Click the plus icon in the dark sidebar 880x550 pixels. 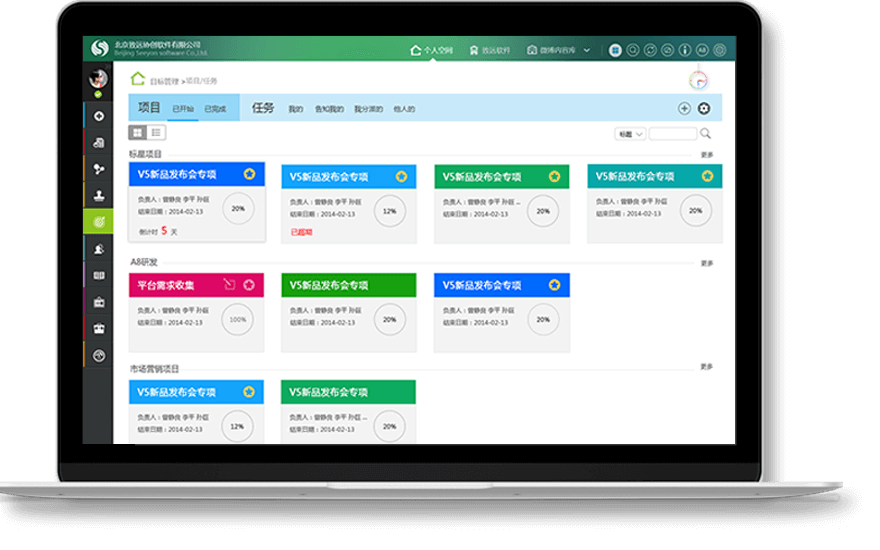pyautogui.click(x=99, y=116)
